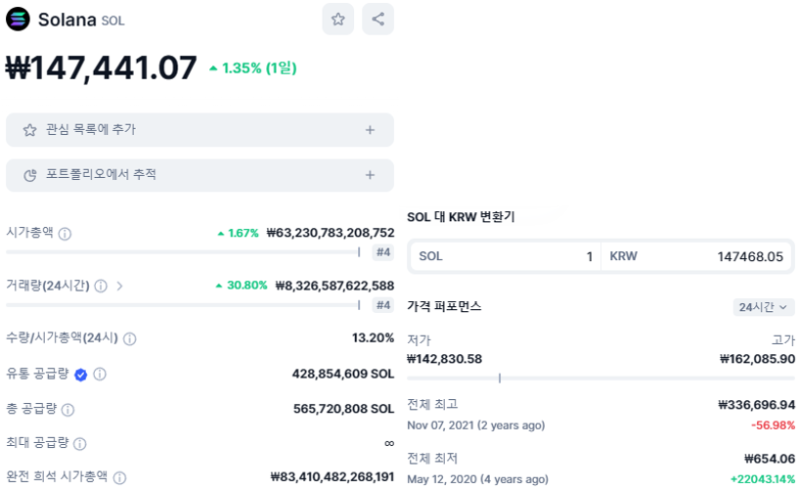Click the Solana logo icon
This screenshot has width=800, height=490.
pyautogui.click(x=18, y=19)
